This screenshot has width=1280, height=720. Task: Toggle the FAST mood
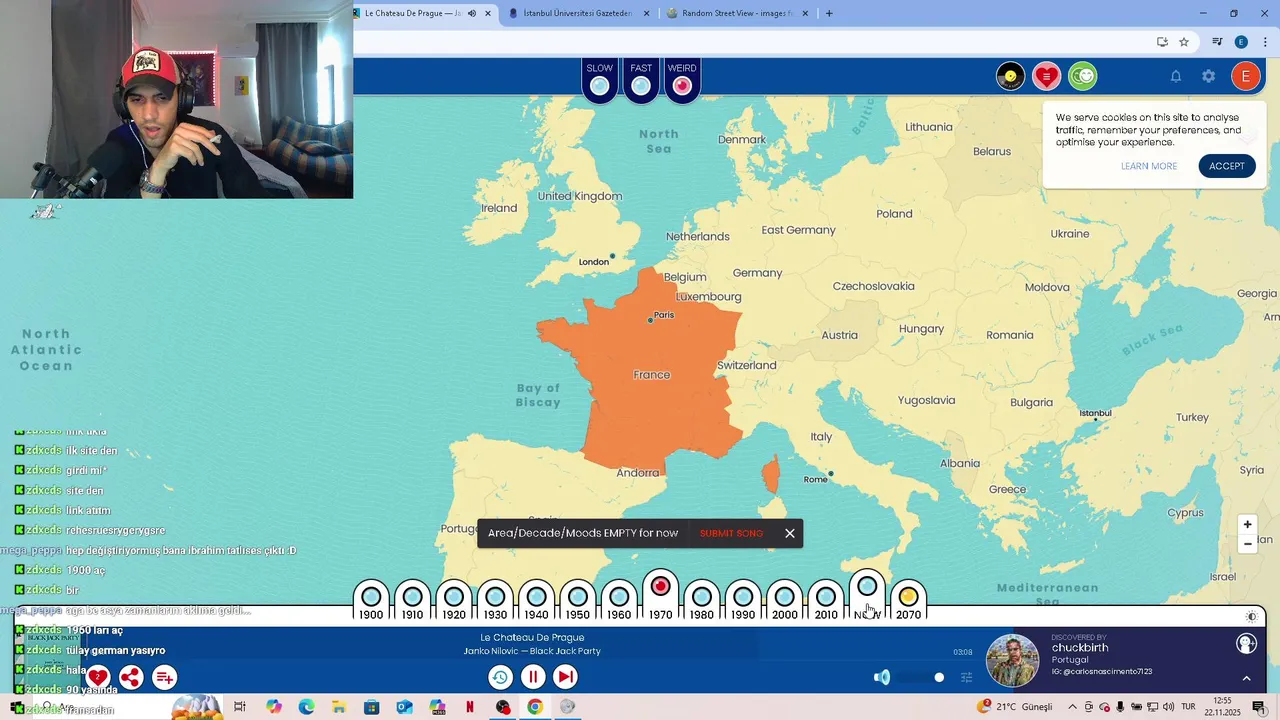click(x=641, y=80)
